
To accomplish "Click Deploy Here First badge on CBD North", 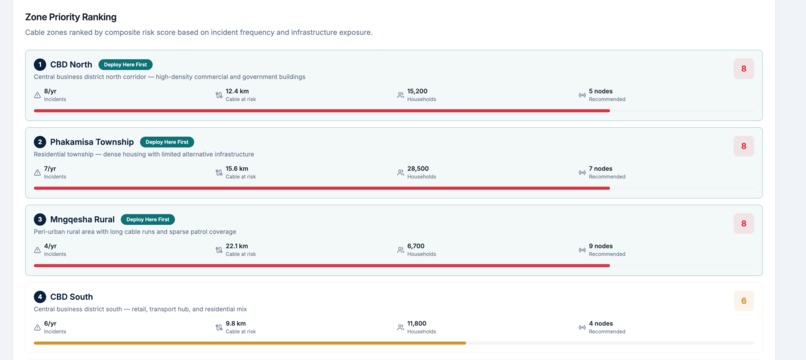I will pos(125,65).
